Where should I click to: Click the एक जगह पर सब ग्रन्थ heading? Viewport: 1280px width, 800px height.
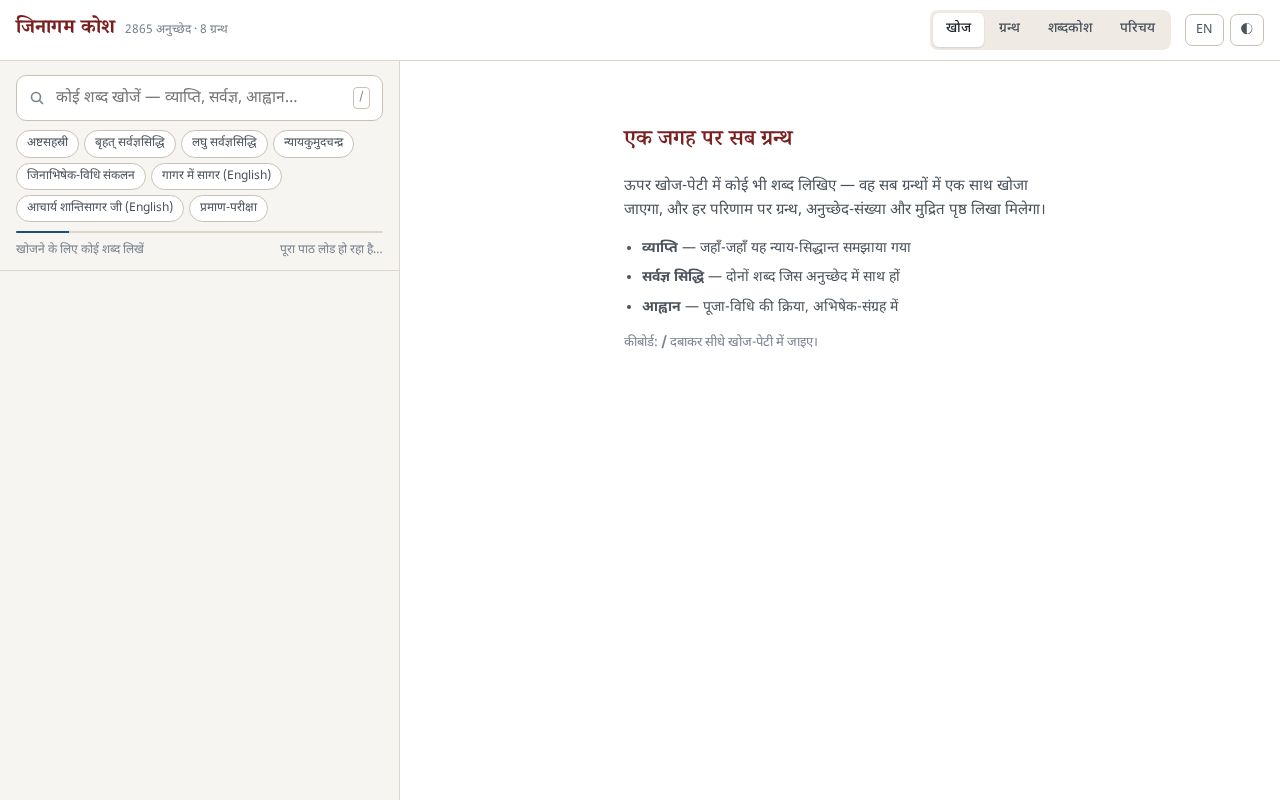click(x=708, y=139)
